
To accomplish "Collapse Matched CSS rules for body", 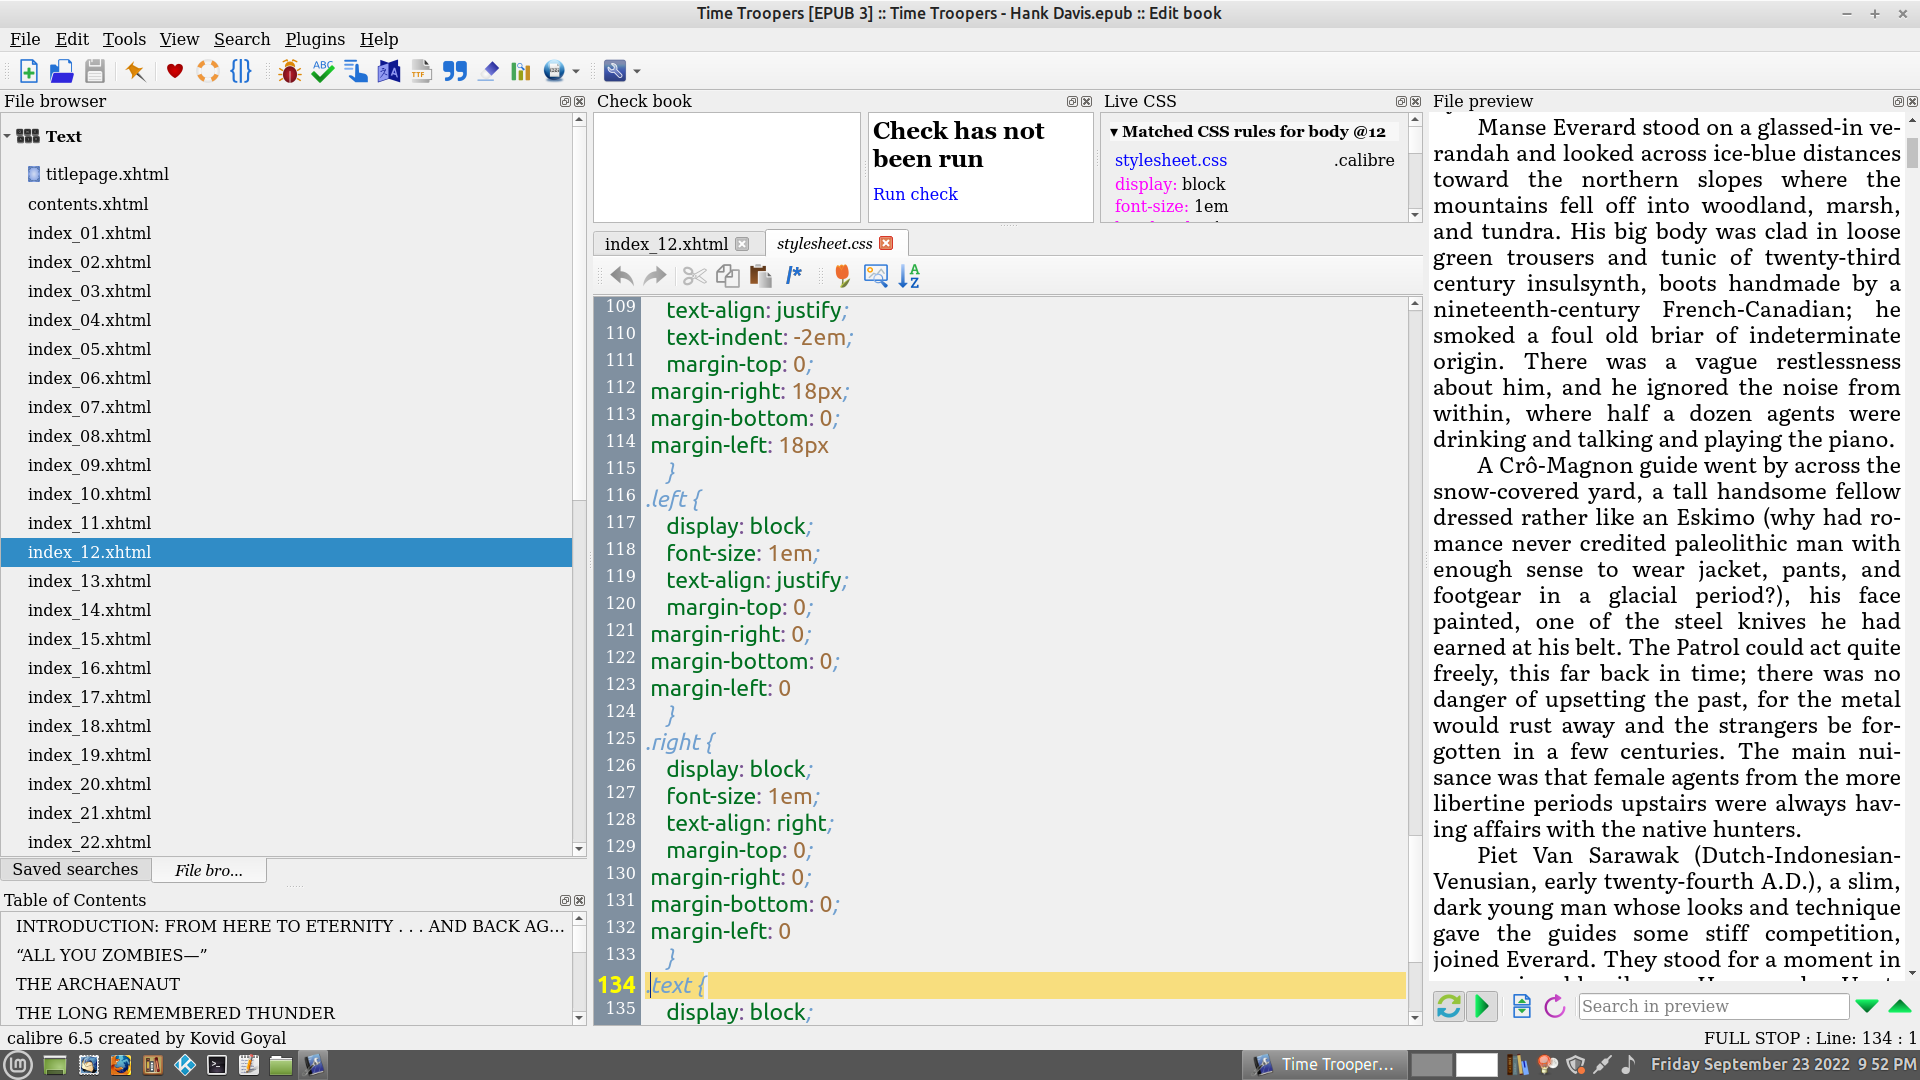I will pyautogui.click(x=1114, y=132).
